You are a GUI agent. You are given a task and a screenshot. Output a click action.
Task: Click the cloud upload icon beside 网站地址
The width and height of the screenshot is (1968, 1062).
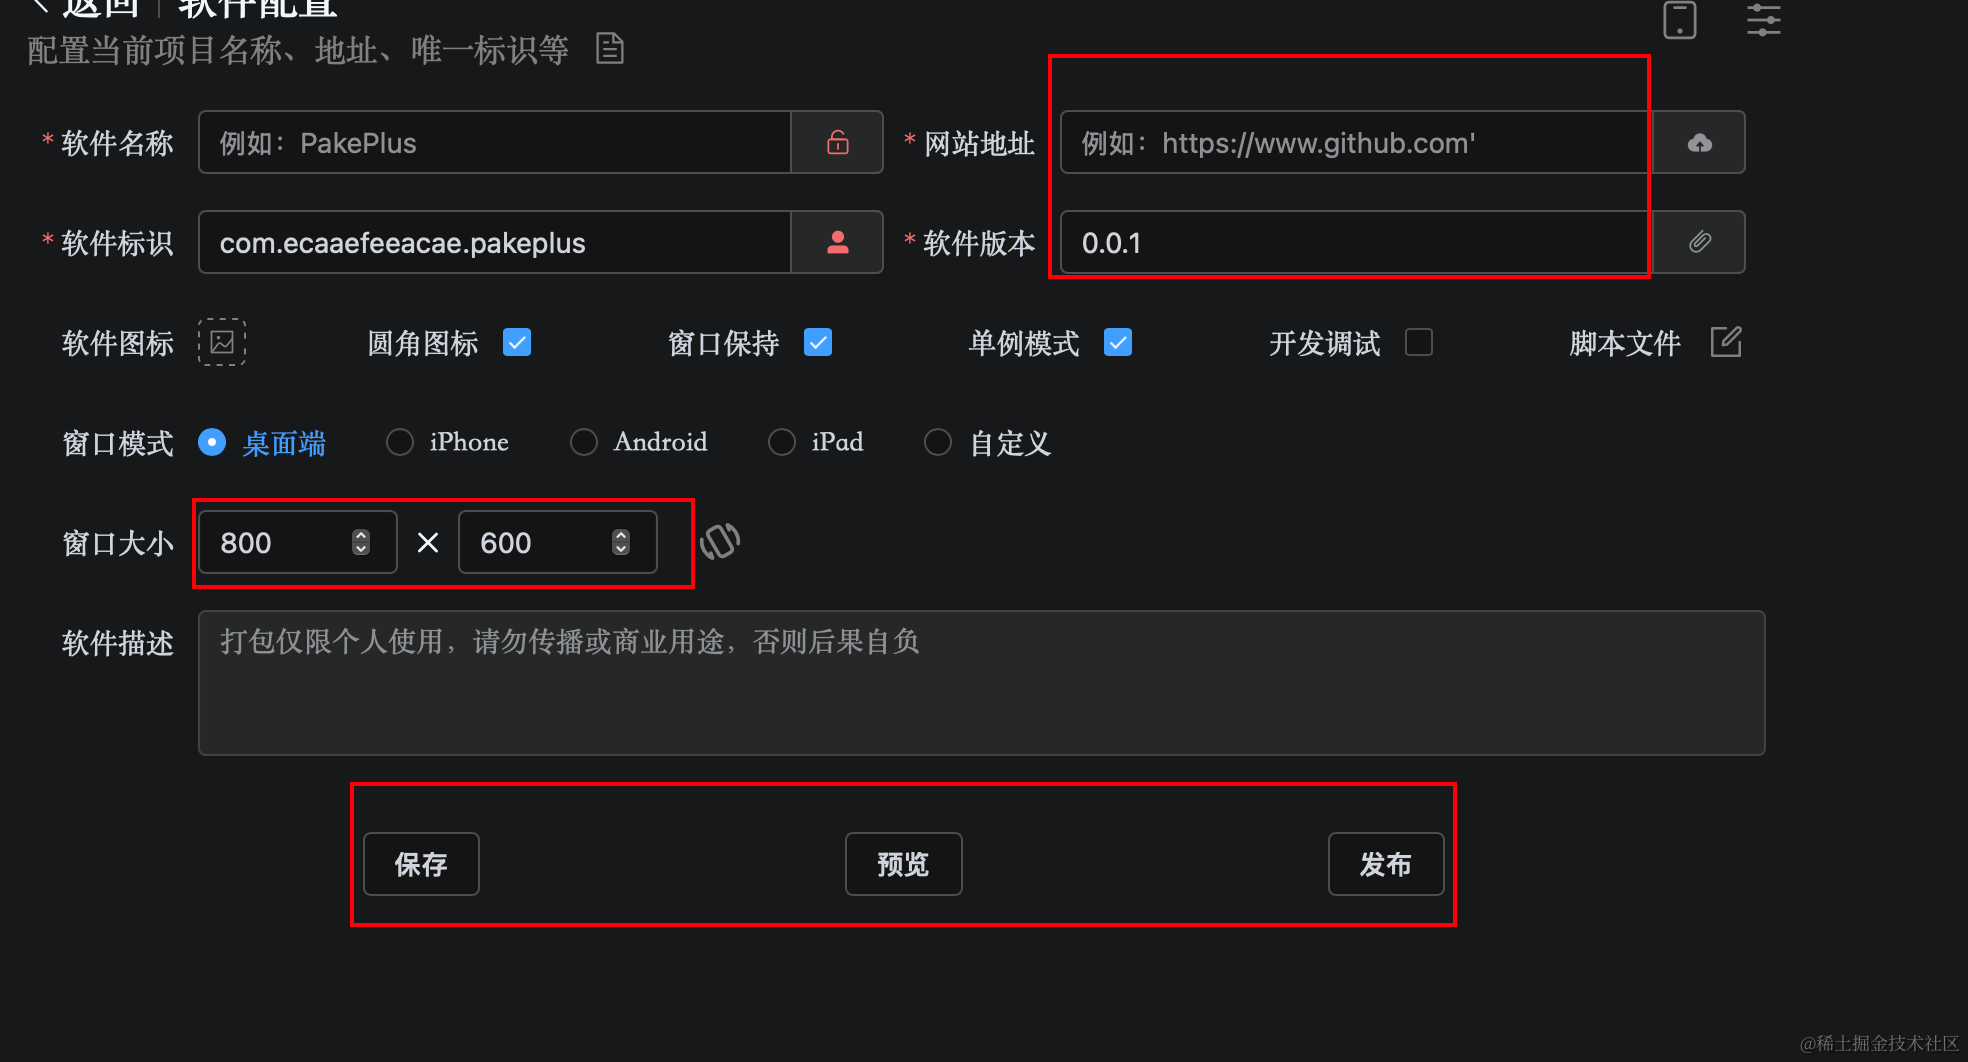(x=1700, y=143)
